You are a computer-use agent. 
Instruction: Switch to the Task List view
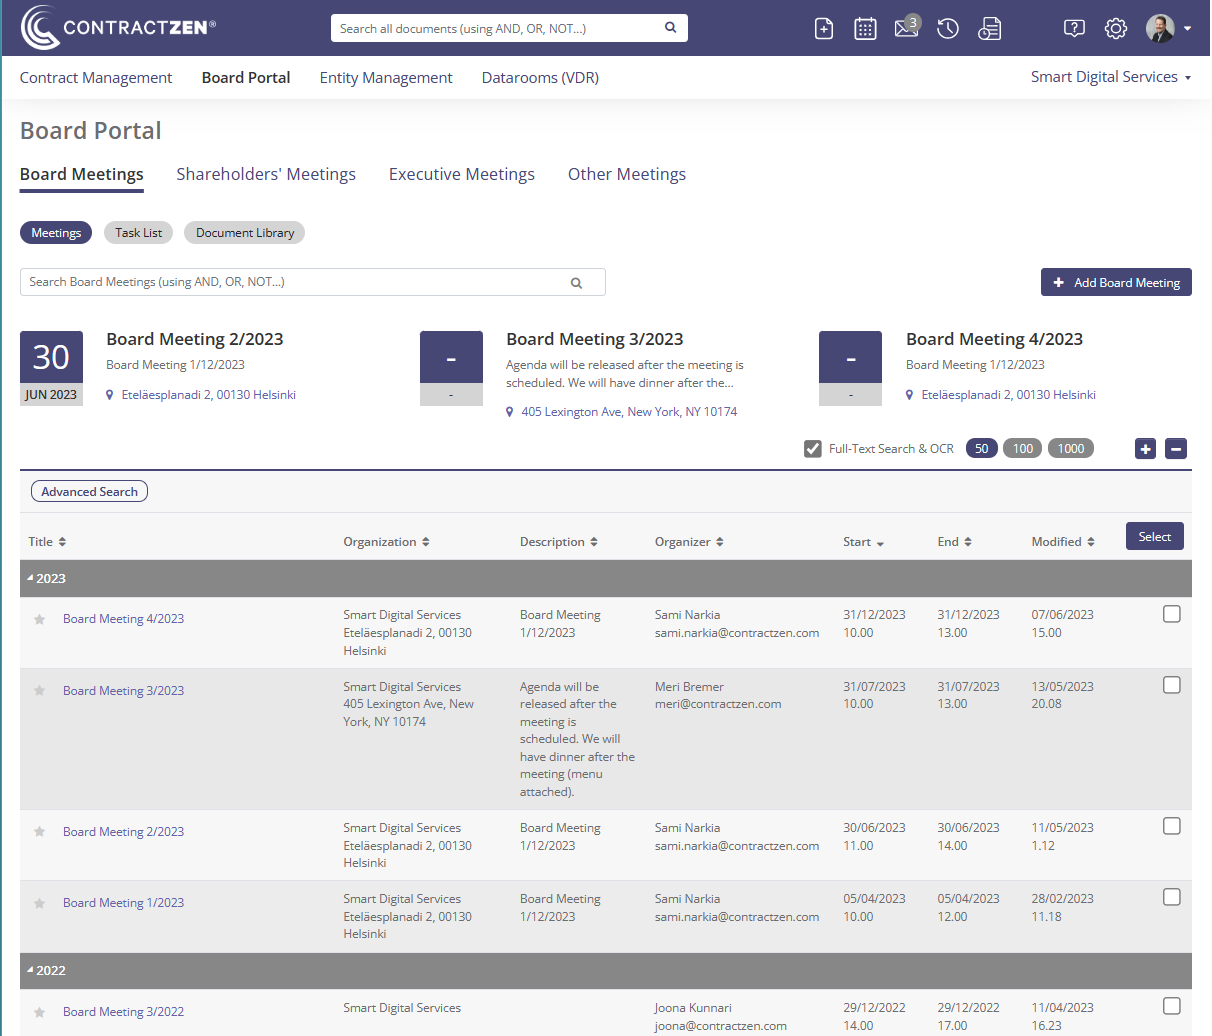(138, 233)
